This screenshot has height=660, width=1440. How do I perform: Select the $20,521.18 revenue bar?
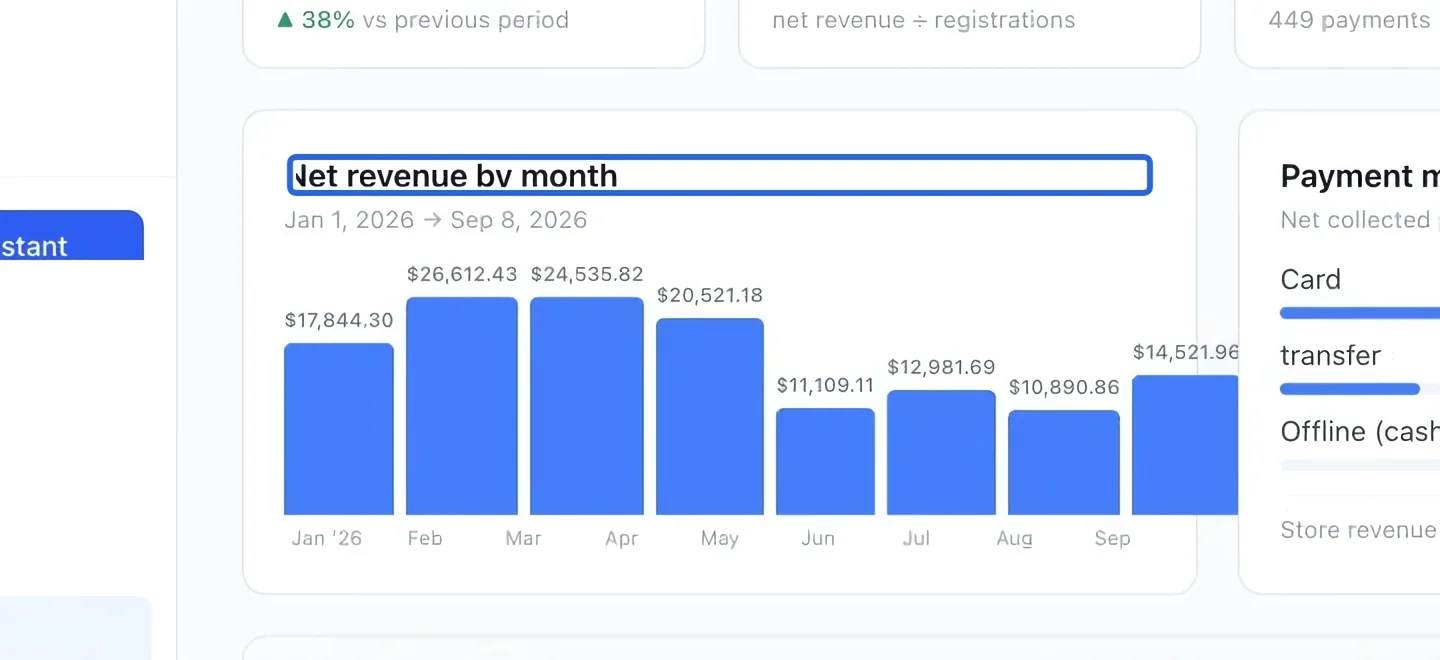[x=710, y=417]
